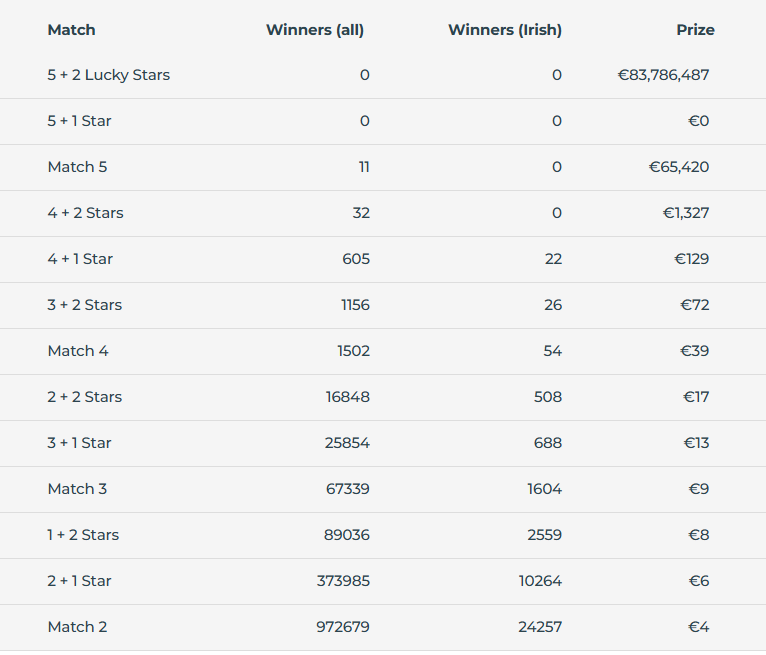Image resolution: width=766 pixels, height=655 pixels.
Task: Click the Match 5 row label
Action: point(77,167)
